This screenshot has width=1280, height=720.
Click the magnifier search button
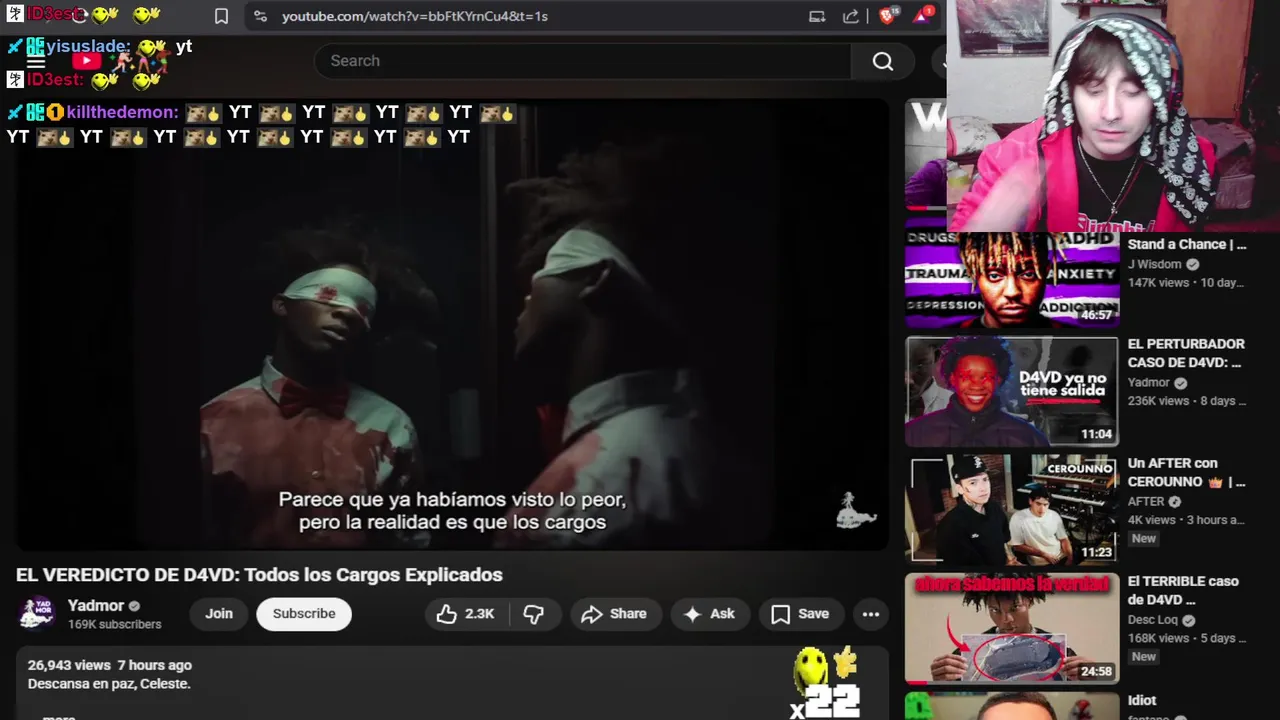click(x=882, y=61)
